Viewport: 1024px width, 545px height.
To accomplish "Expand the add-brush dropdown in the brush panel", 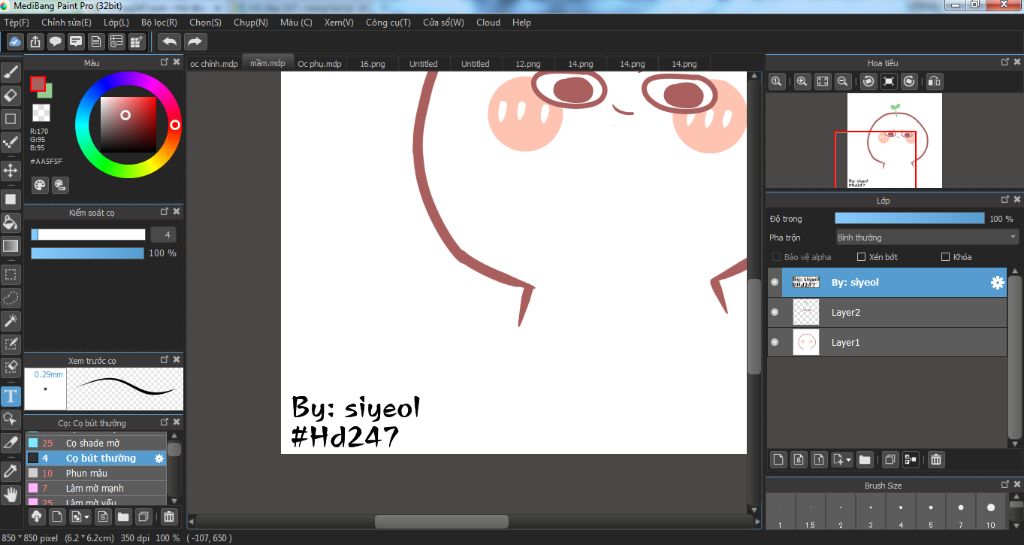I will click(x=87, y=517).
